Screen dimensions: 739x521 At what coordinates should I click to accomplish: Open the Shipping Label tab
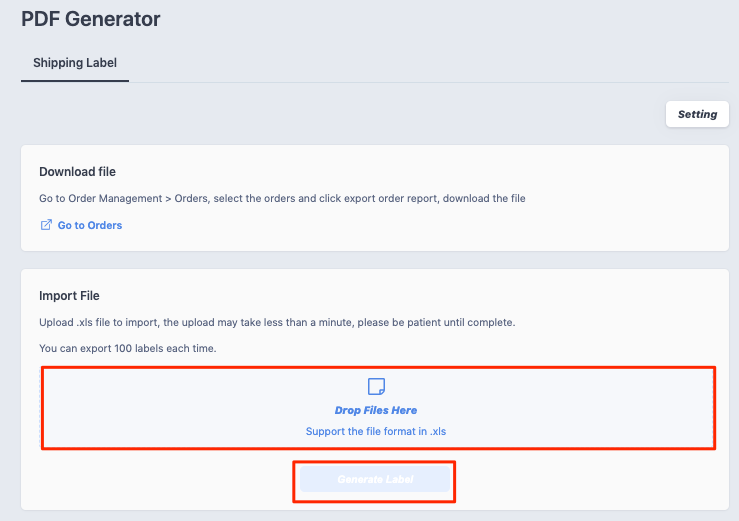[75, 63]
